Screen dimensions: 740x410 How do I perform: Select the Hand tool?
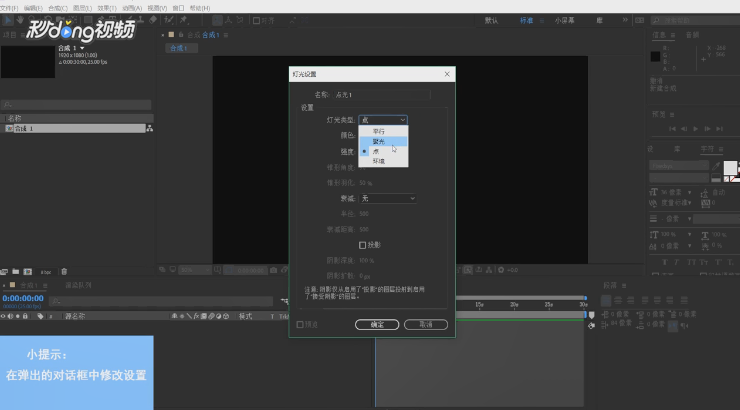coord(20,20)
